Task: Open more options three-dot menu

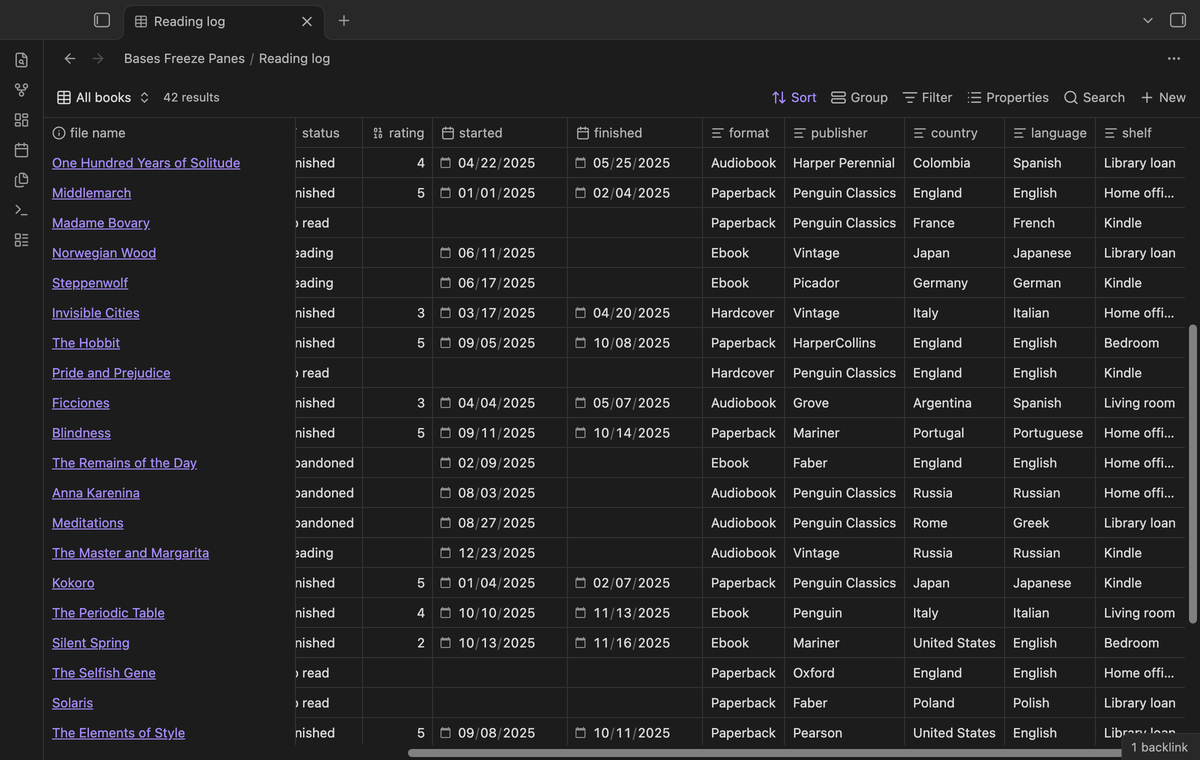Action: (1174, 58)
